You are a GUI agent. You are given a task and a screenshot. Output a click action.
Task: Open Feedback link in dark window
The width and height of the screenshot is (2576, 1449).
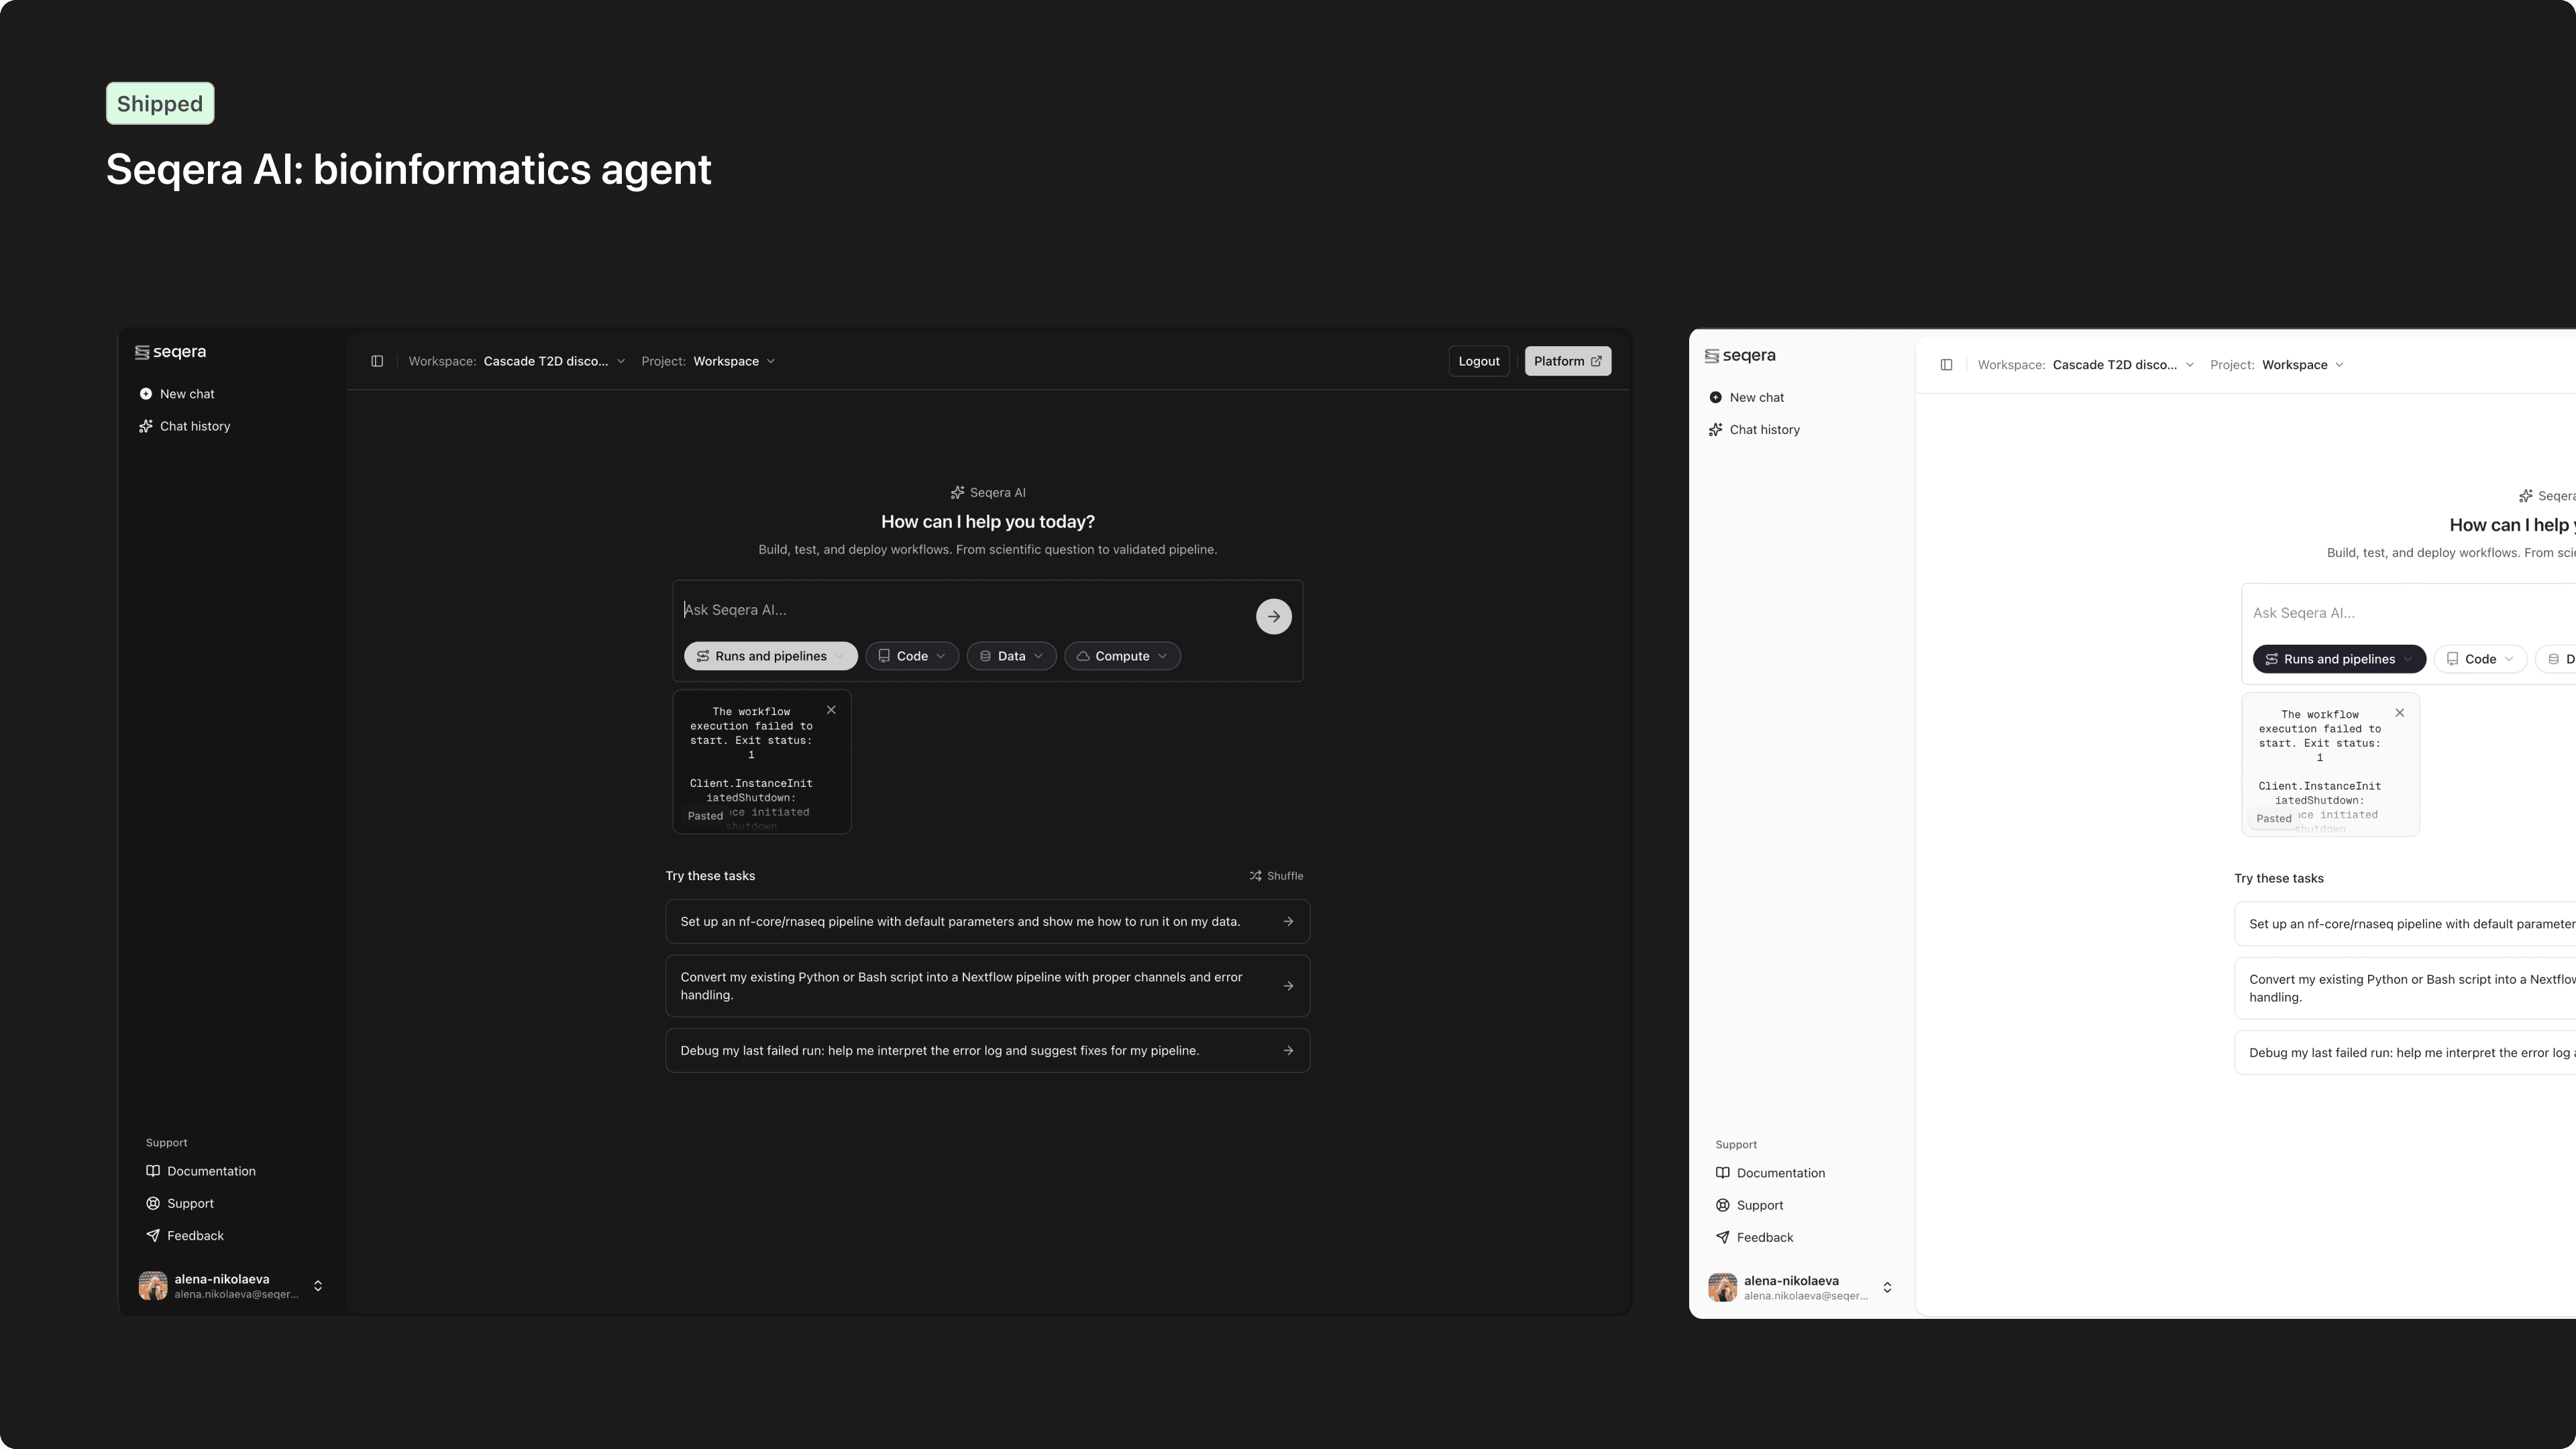click(185, 1236)
